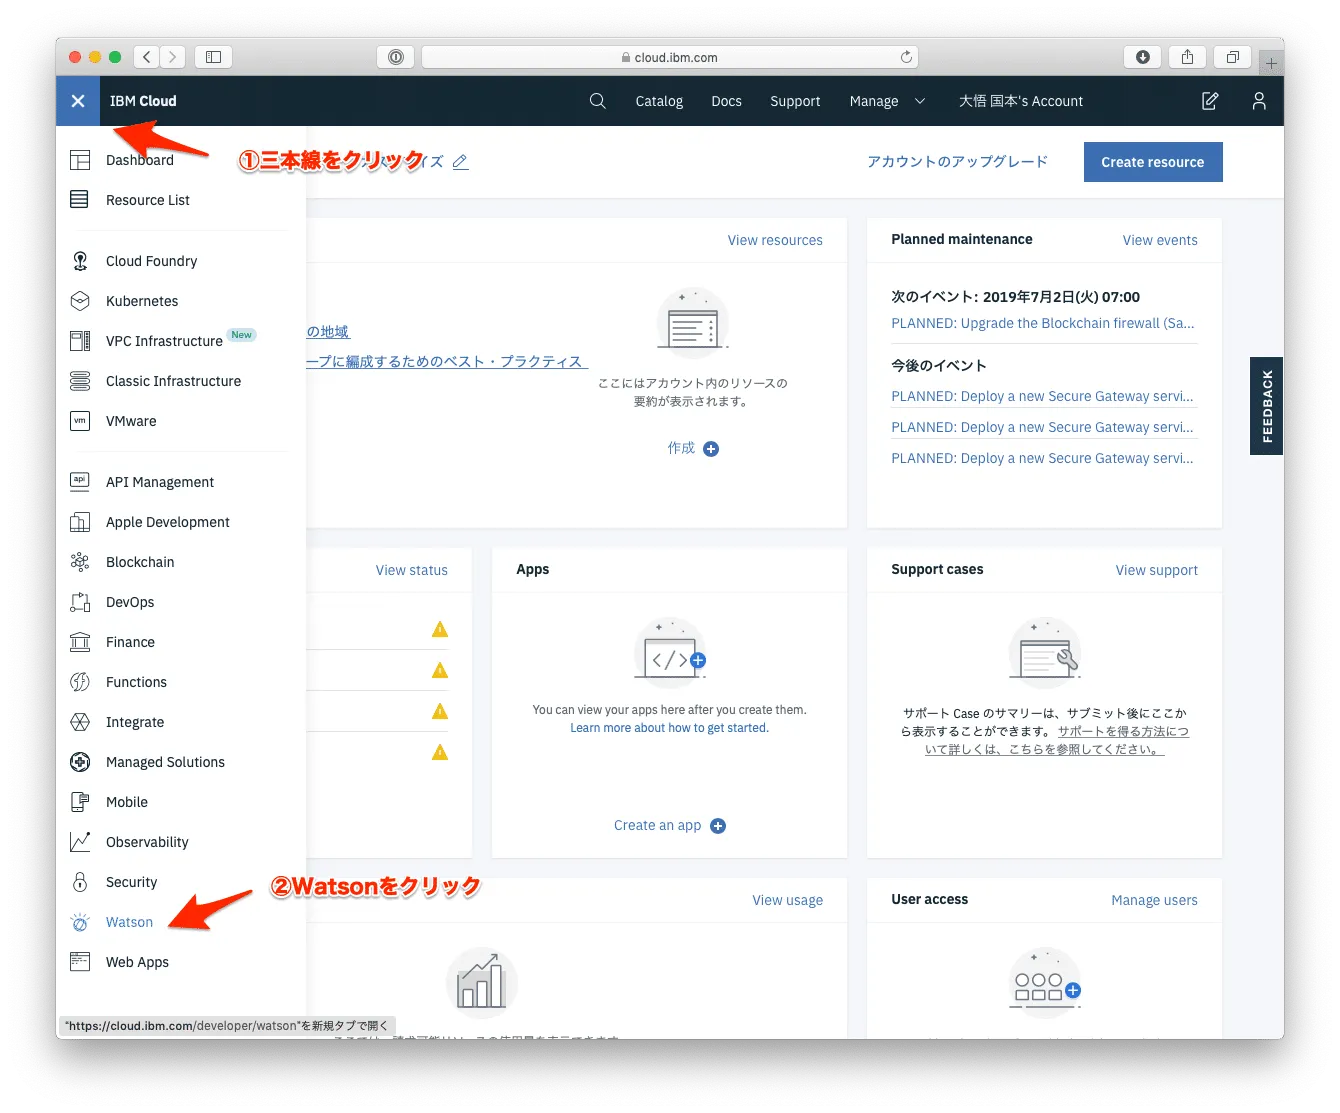Click the 作成 create link with plus icon
Screen dimensions: 1340x1113
tap(693, 448)
